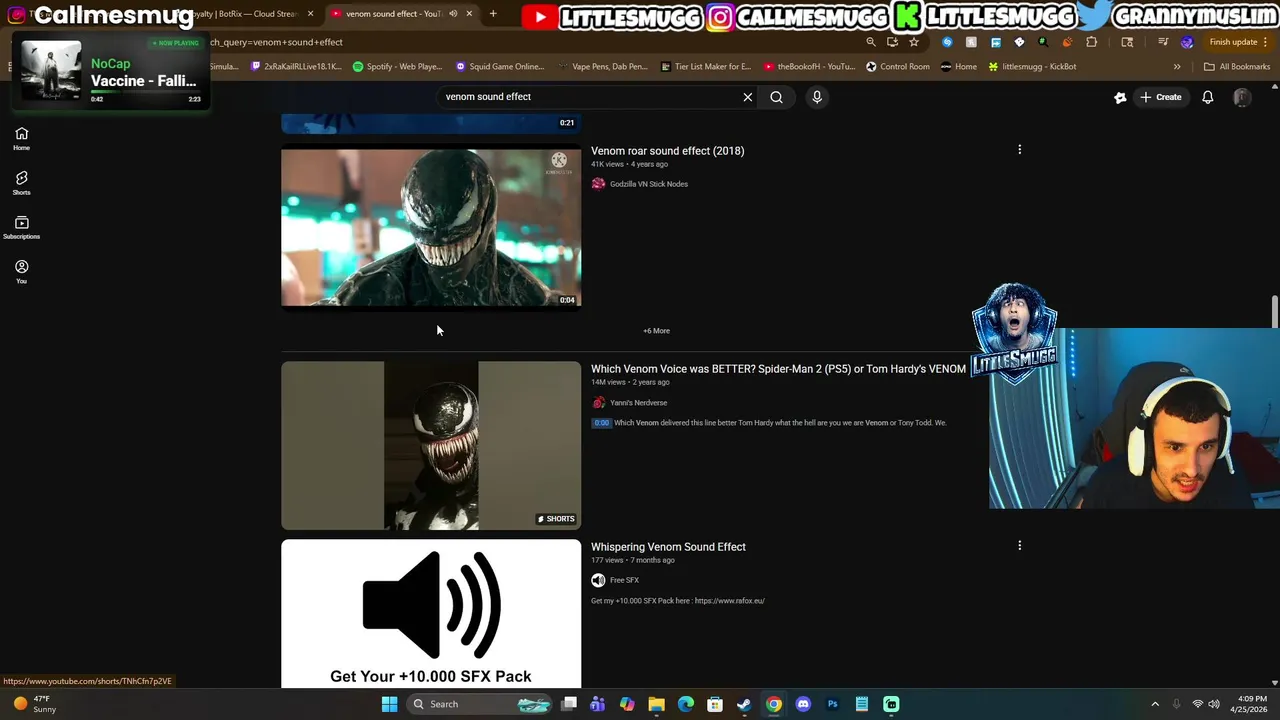This screenshot has width=1280, height=720.
Task: Open the Control Room bookmark
Action: pos(898,67)
